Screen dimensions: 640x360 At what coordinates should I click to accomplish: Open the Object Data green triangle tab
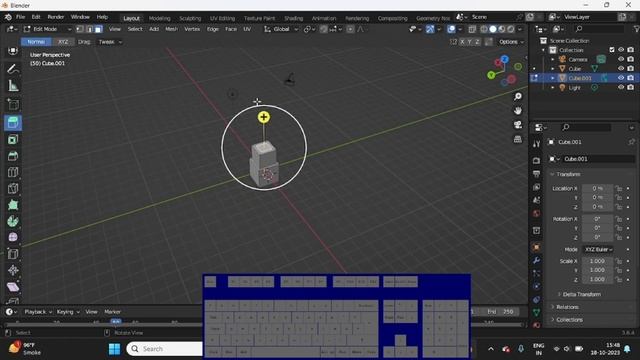point(536,312)
